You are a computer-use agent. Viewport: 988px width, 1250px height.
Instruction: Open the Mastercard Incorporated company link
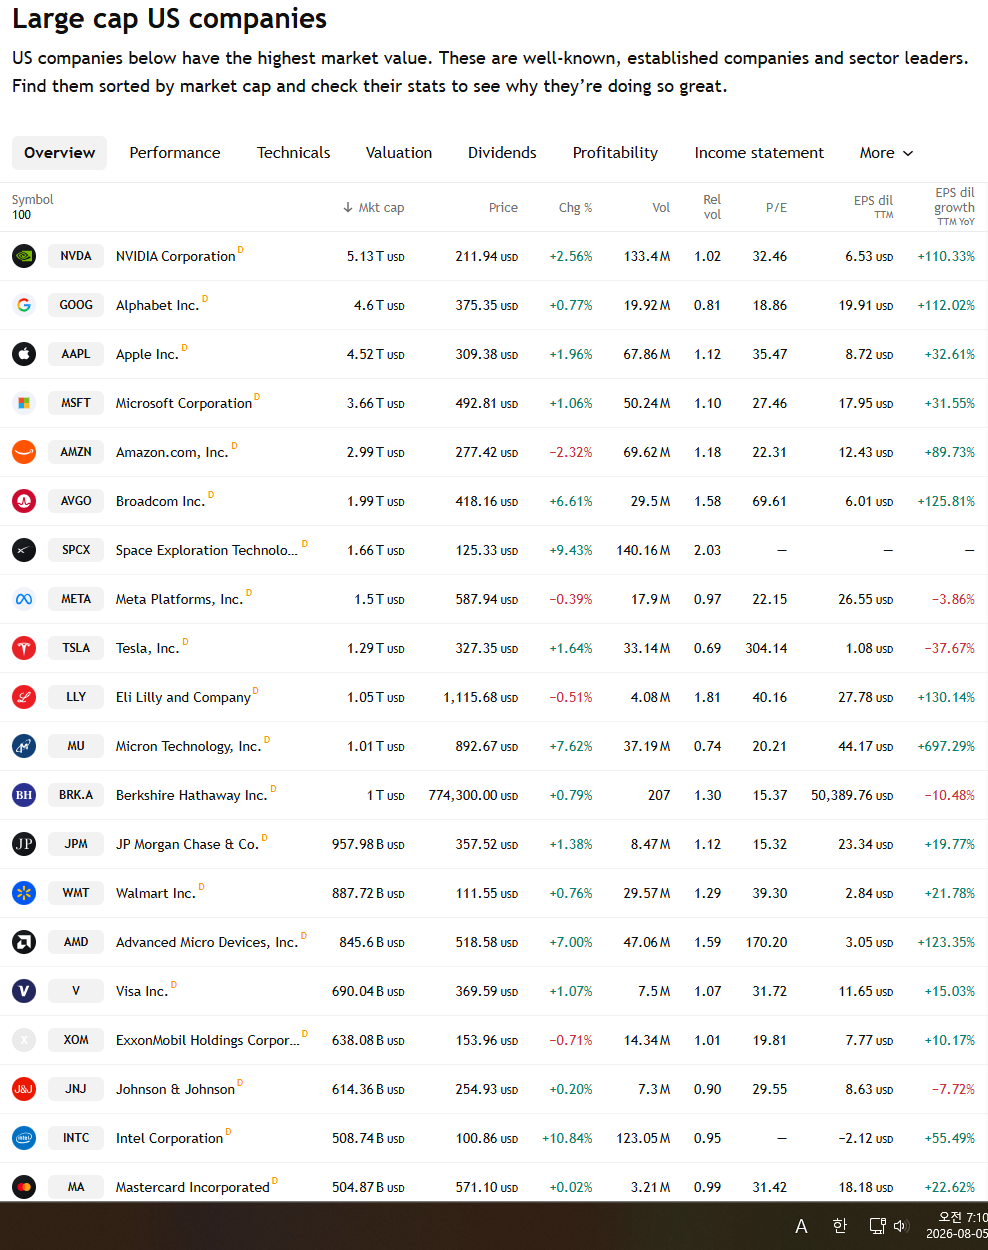coord(193,1188)
